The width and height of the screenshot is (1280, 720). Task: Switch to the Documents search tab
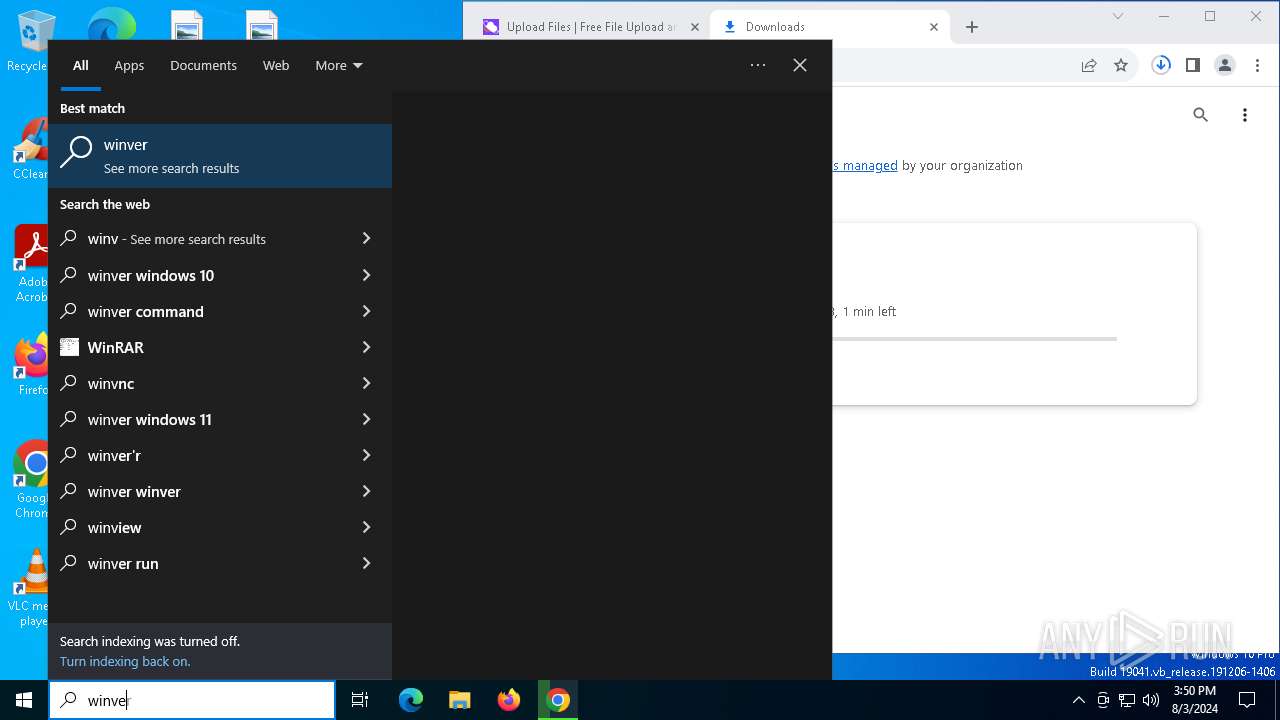(x=203, y=65)
